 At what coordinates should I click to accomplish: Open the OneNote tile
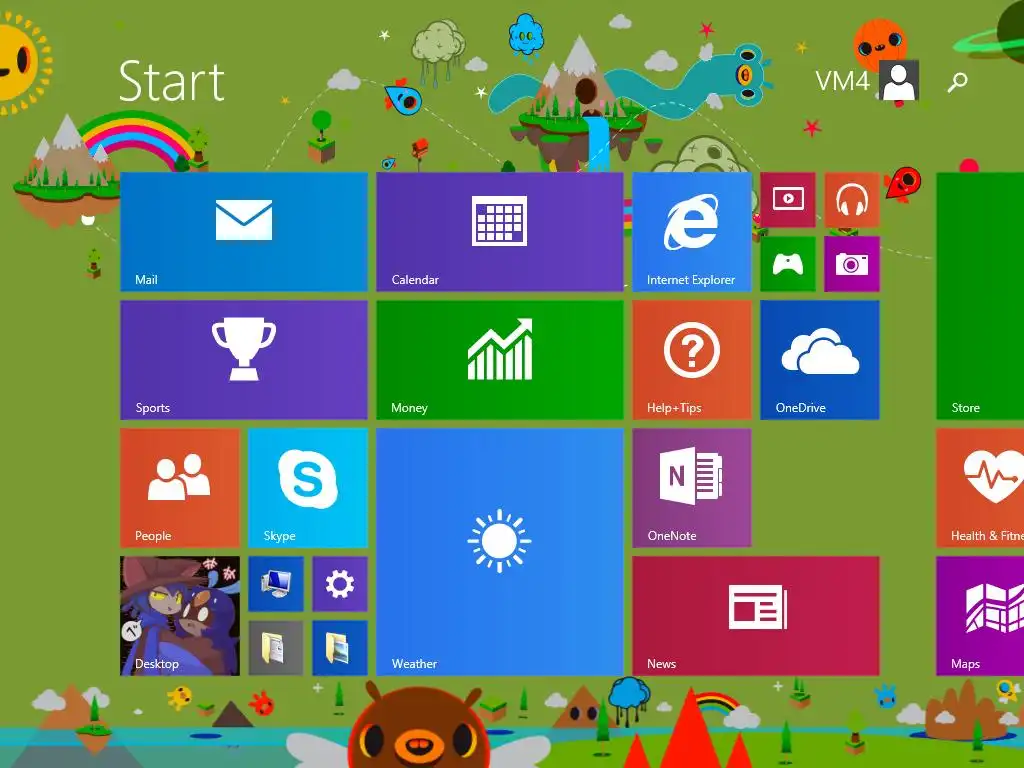[x=692, y=487]
